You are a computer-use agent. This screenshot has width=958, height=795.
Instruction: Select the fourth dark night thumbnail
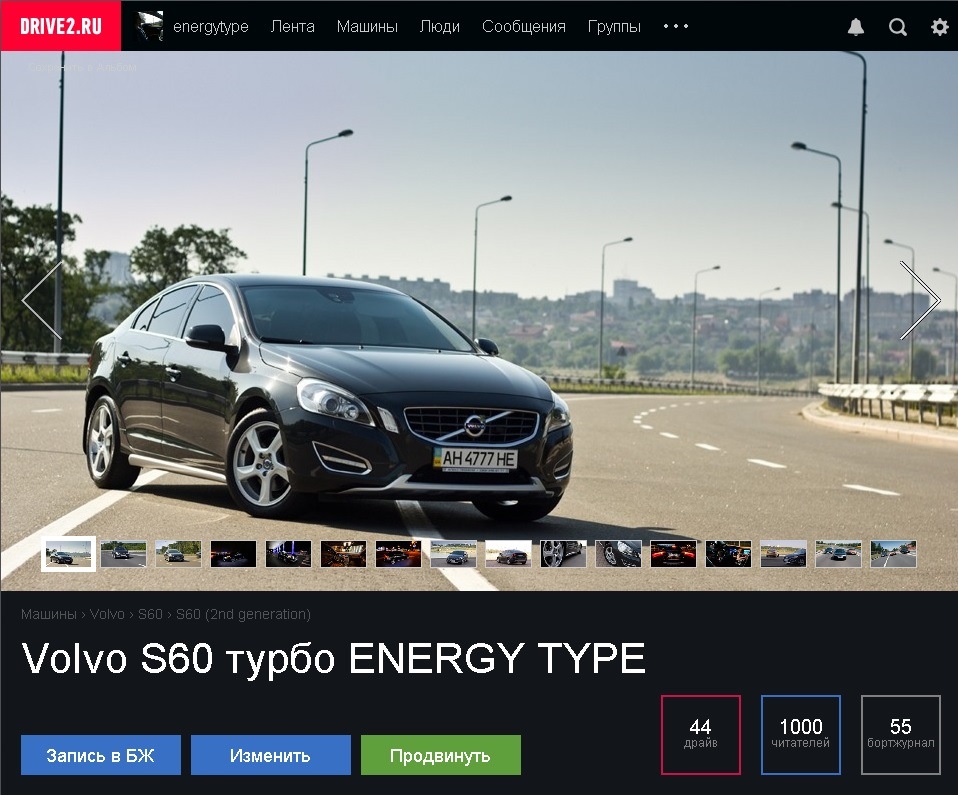(x=233, y=554)
